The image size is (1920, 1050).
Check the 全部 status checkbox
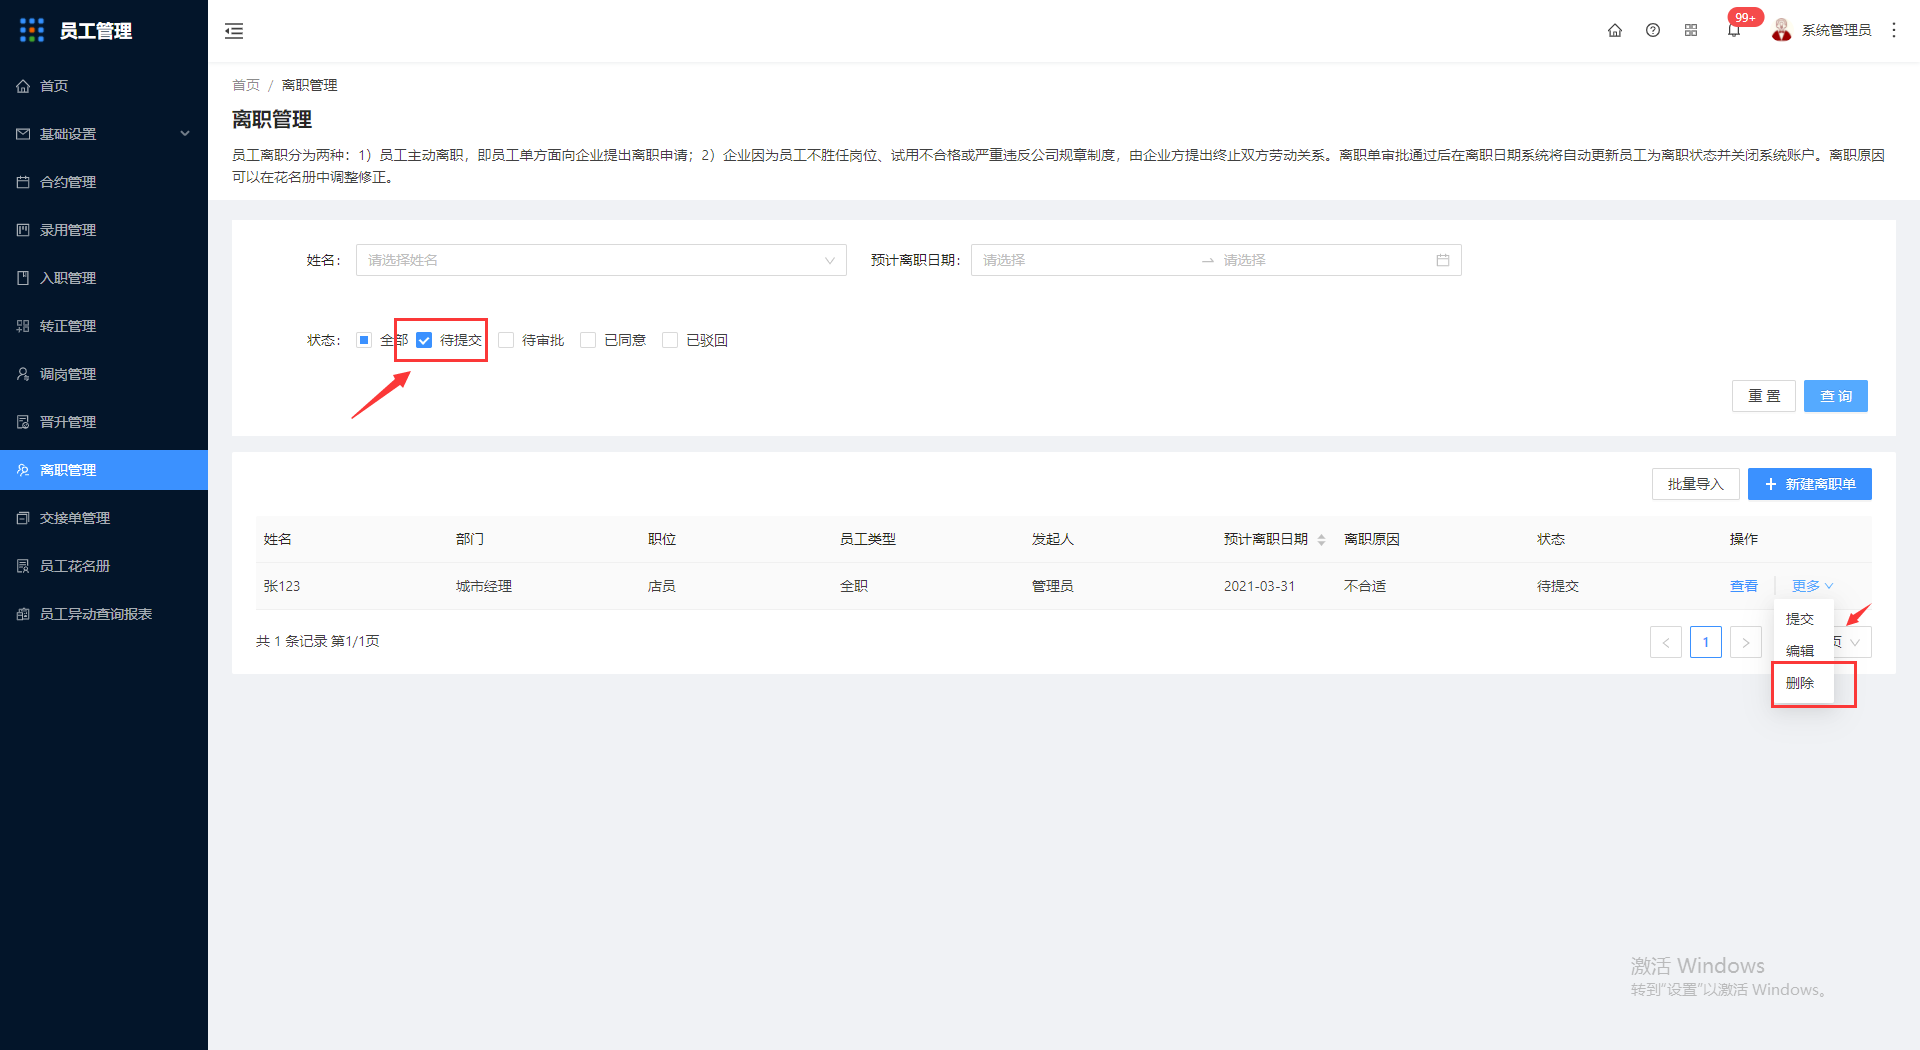(364, 340)
